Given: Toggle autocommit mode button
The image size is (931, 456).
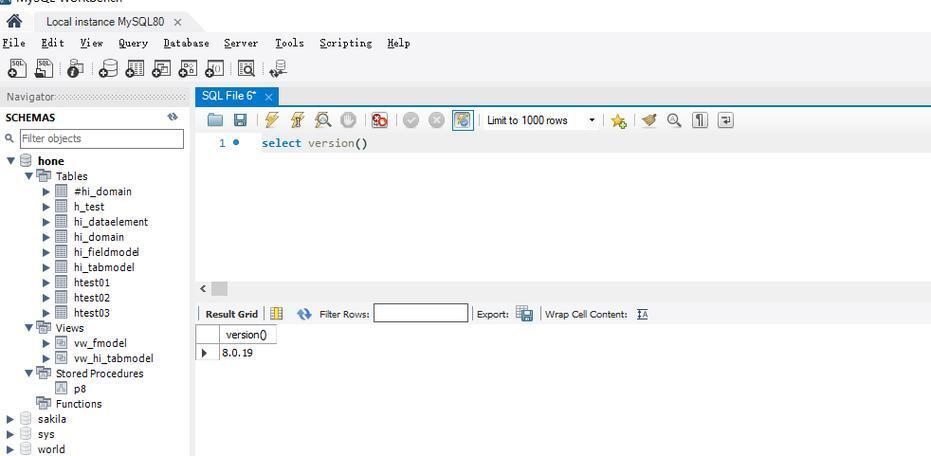Looking at the screenshot, I should click(463, 120).
